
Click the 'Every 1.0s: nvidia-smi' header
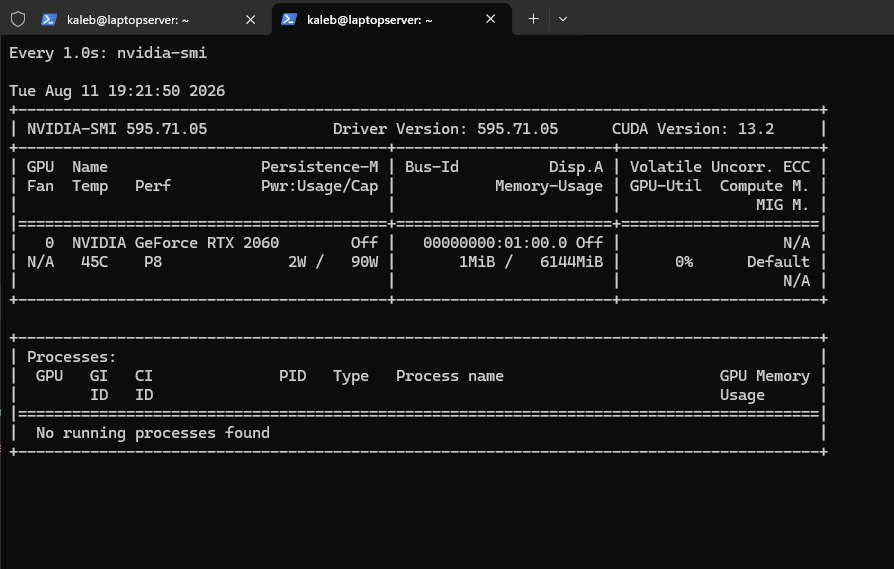tap(108, 53)
